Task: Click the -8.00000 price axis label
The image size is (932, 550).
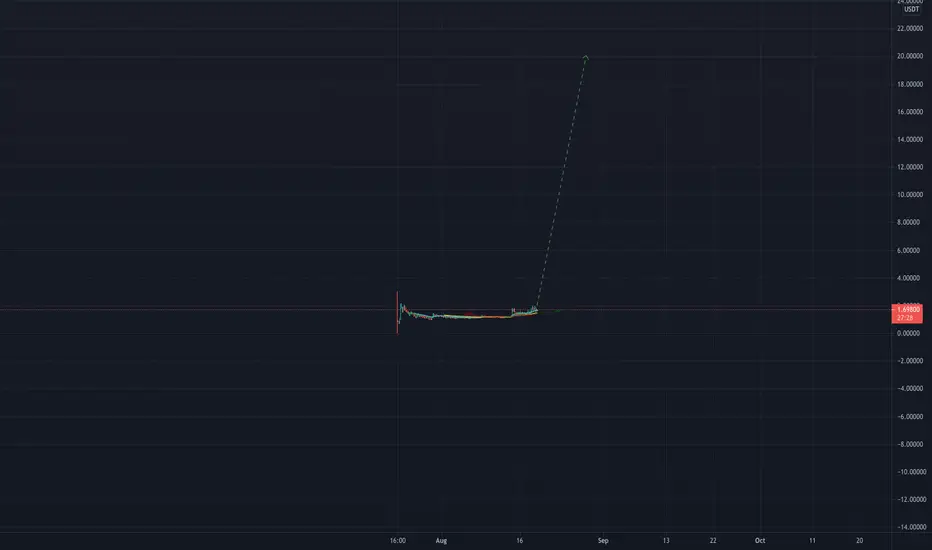Action: pos(910,444)
